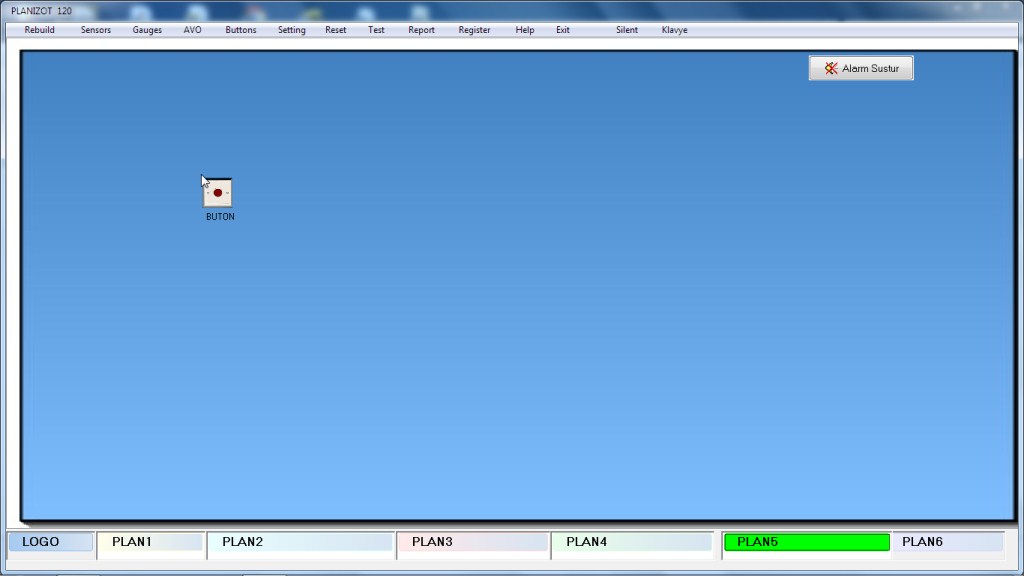Open the Buttons menu

[241, 30]
